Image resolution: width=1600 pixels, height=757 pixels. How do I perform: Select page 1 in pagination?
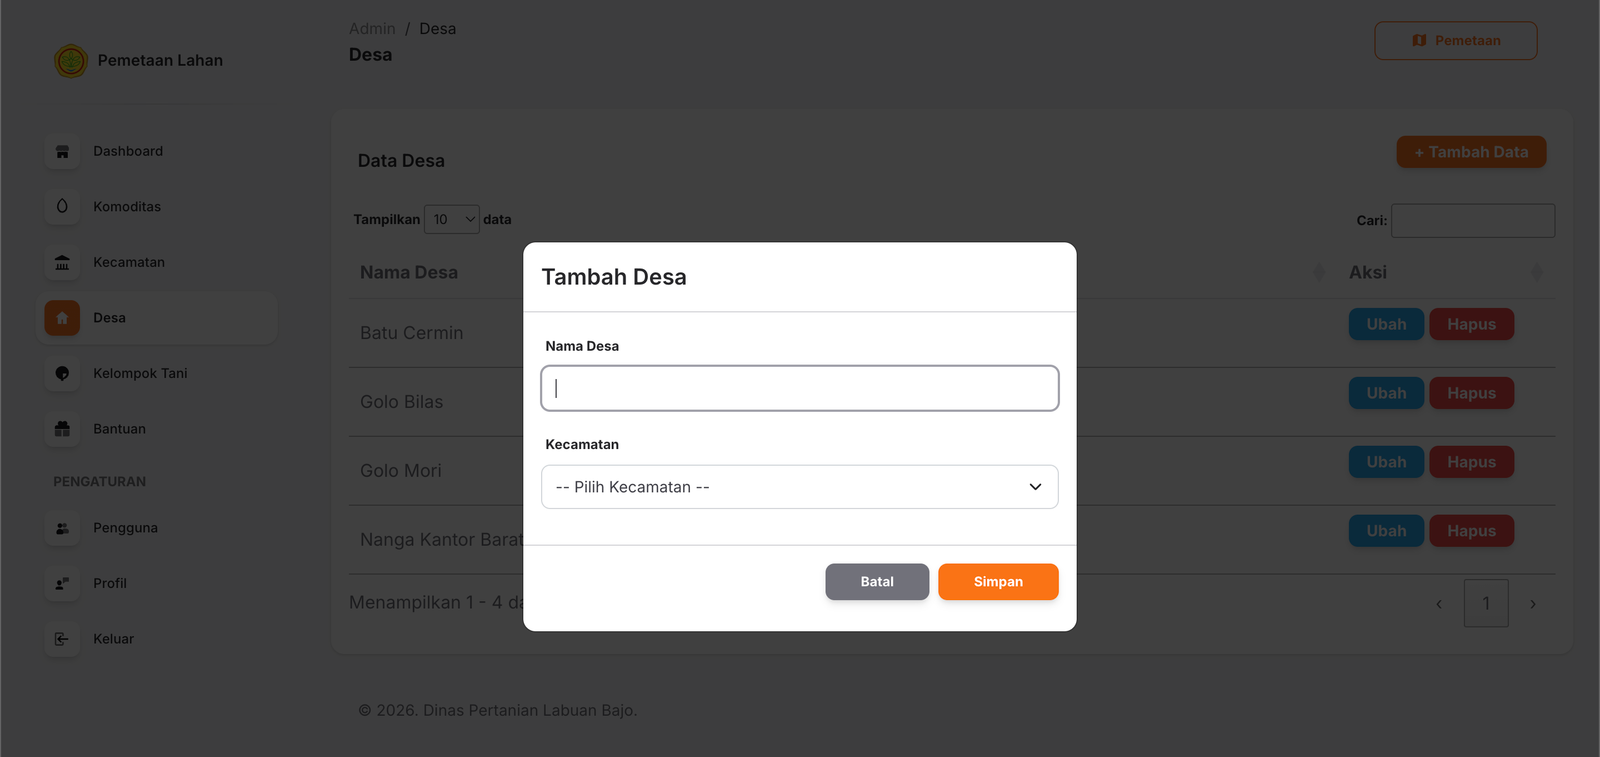(x=1486, y=604)
